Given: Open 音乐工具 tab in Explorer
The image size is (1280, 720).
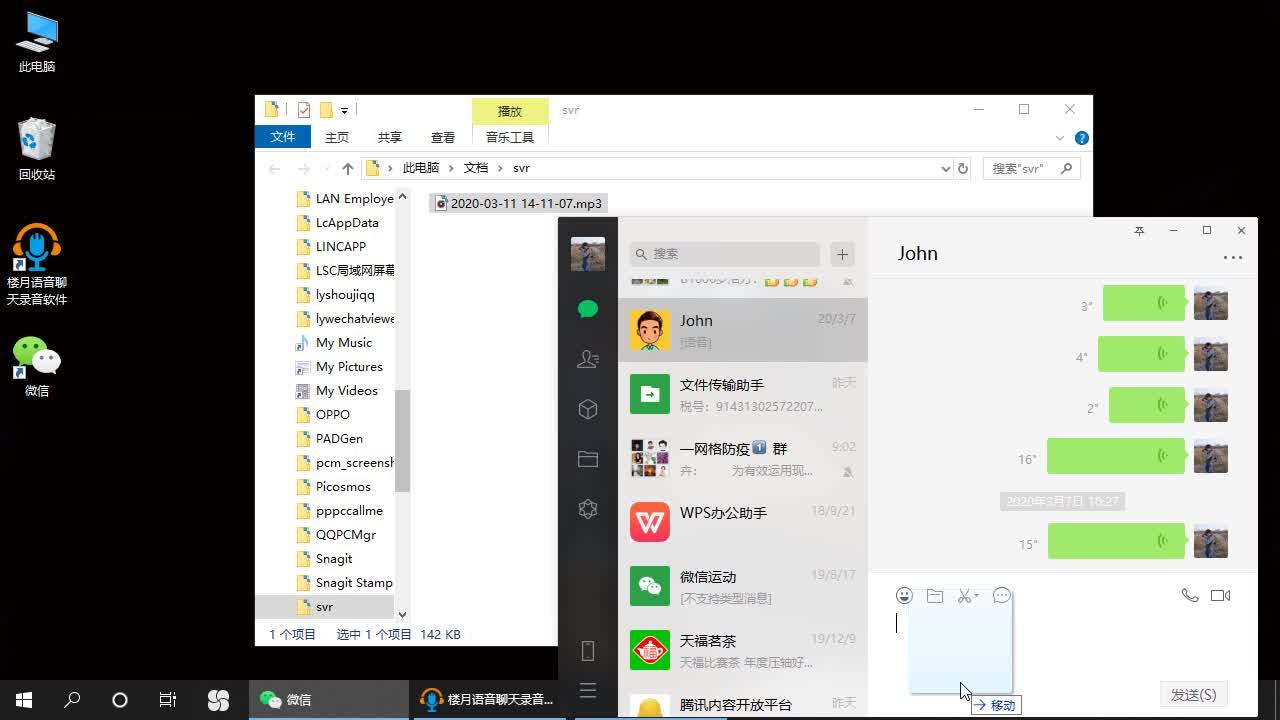Looking at the screenshot, I should (510, 137).
